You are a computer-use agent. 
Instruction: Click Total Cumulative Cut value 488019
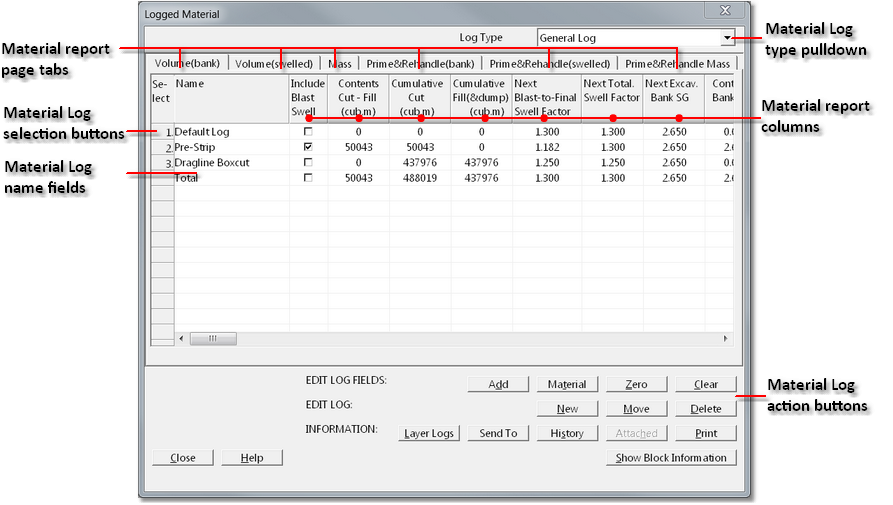[420, 178]
